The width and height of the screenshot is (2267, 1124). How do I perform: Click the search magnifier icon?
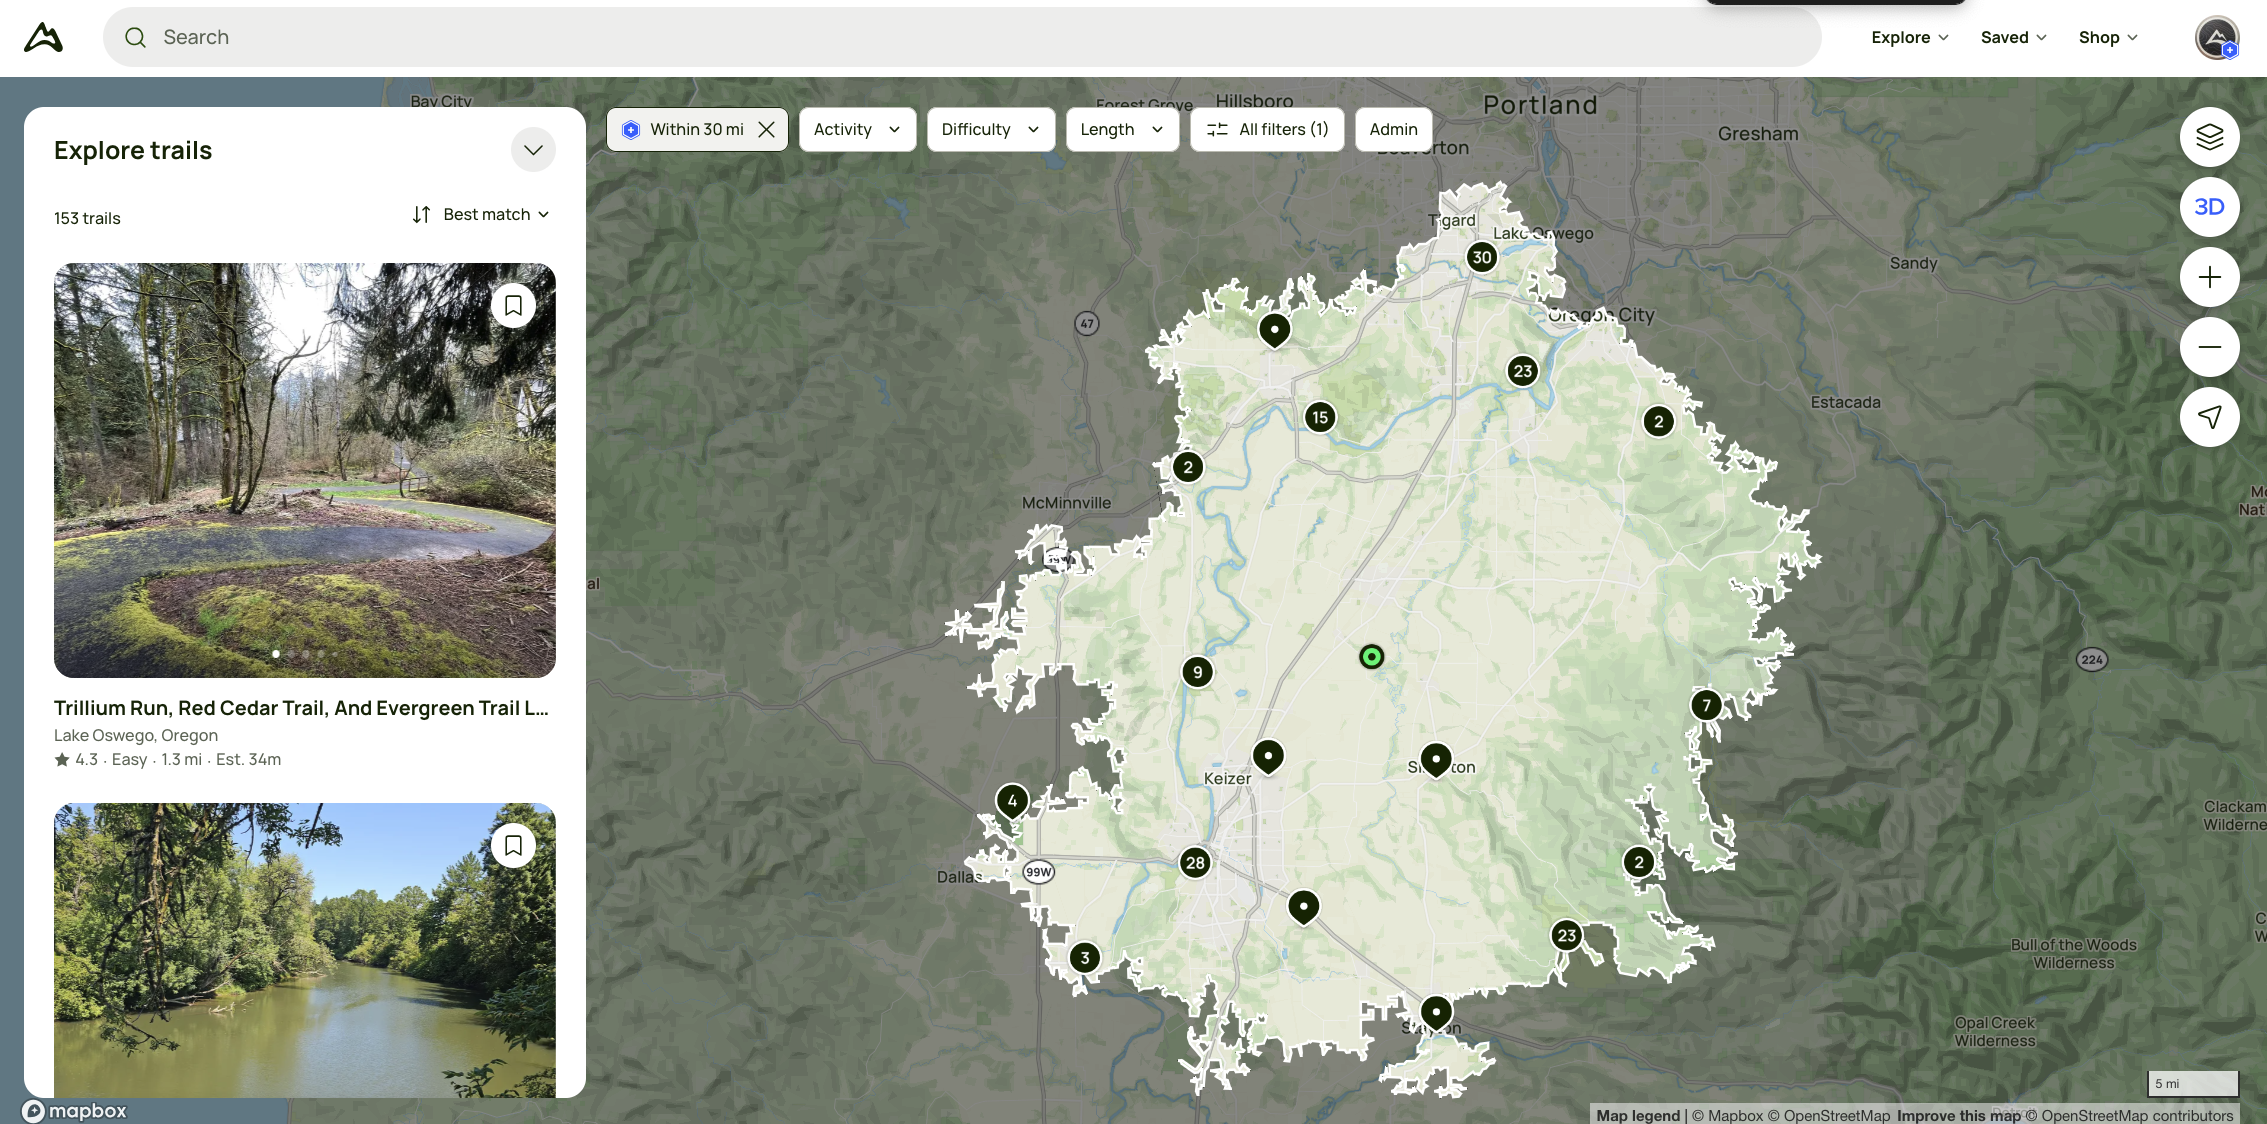135,37
